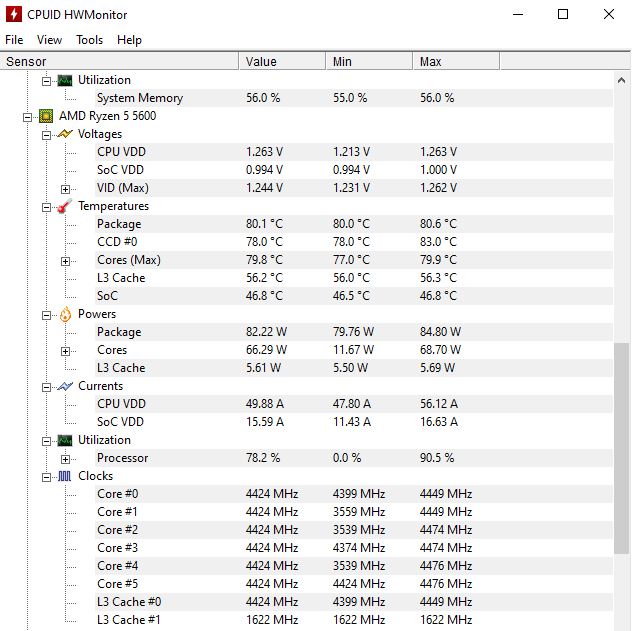Collapse the Utilization section above System Memory
632x631 pixels.
point(46,81)
